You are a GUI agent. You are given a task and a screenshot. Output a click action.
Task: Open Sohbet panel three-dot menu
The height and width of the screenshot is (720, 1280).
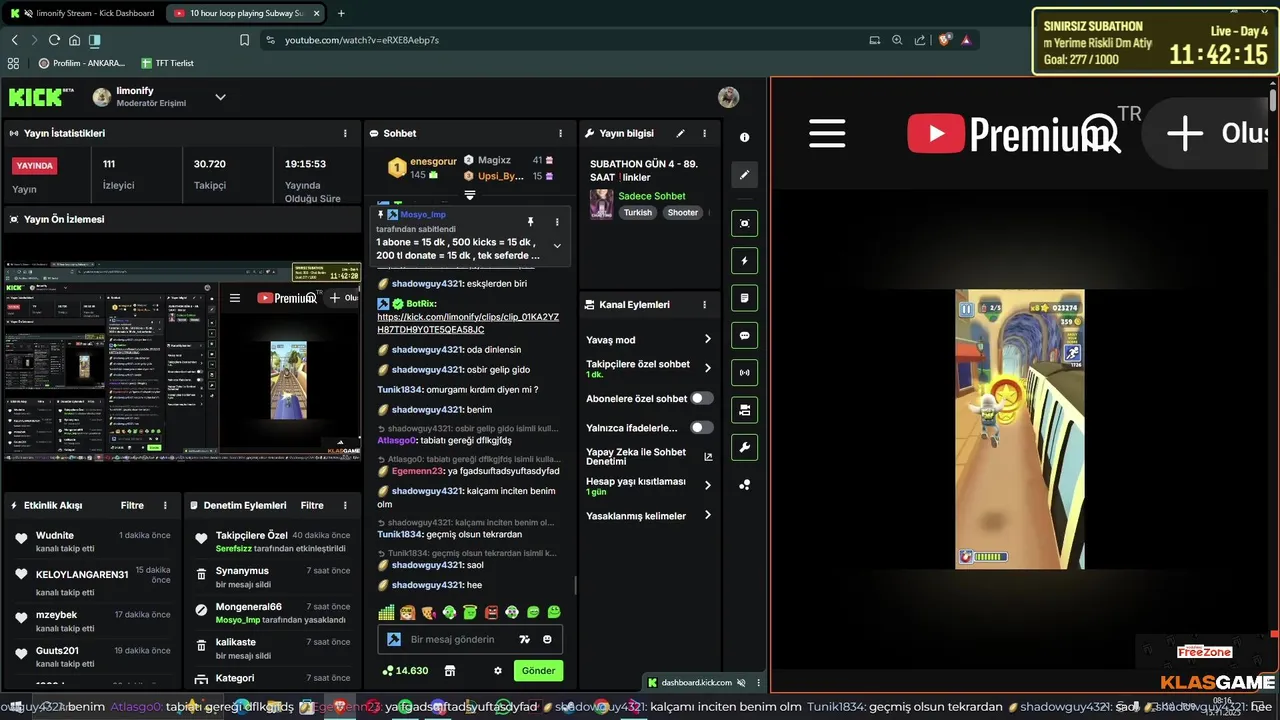pos(560,133)
